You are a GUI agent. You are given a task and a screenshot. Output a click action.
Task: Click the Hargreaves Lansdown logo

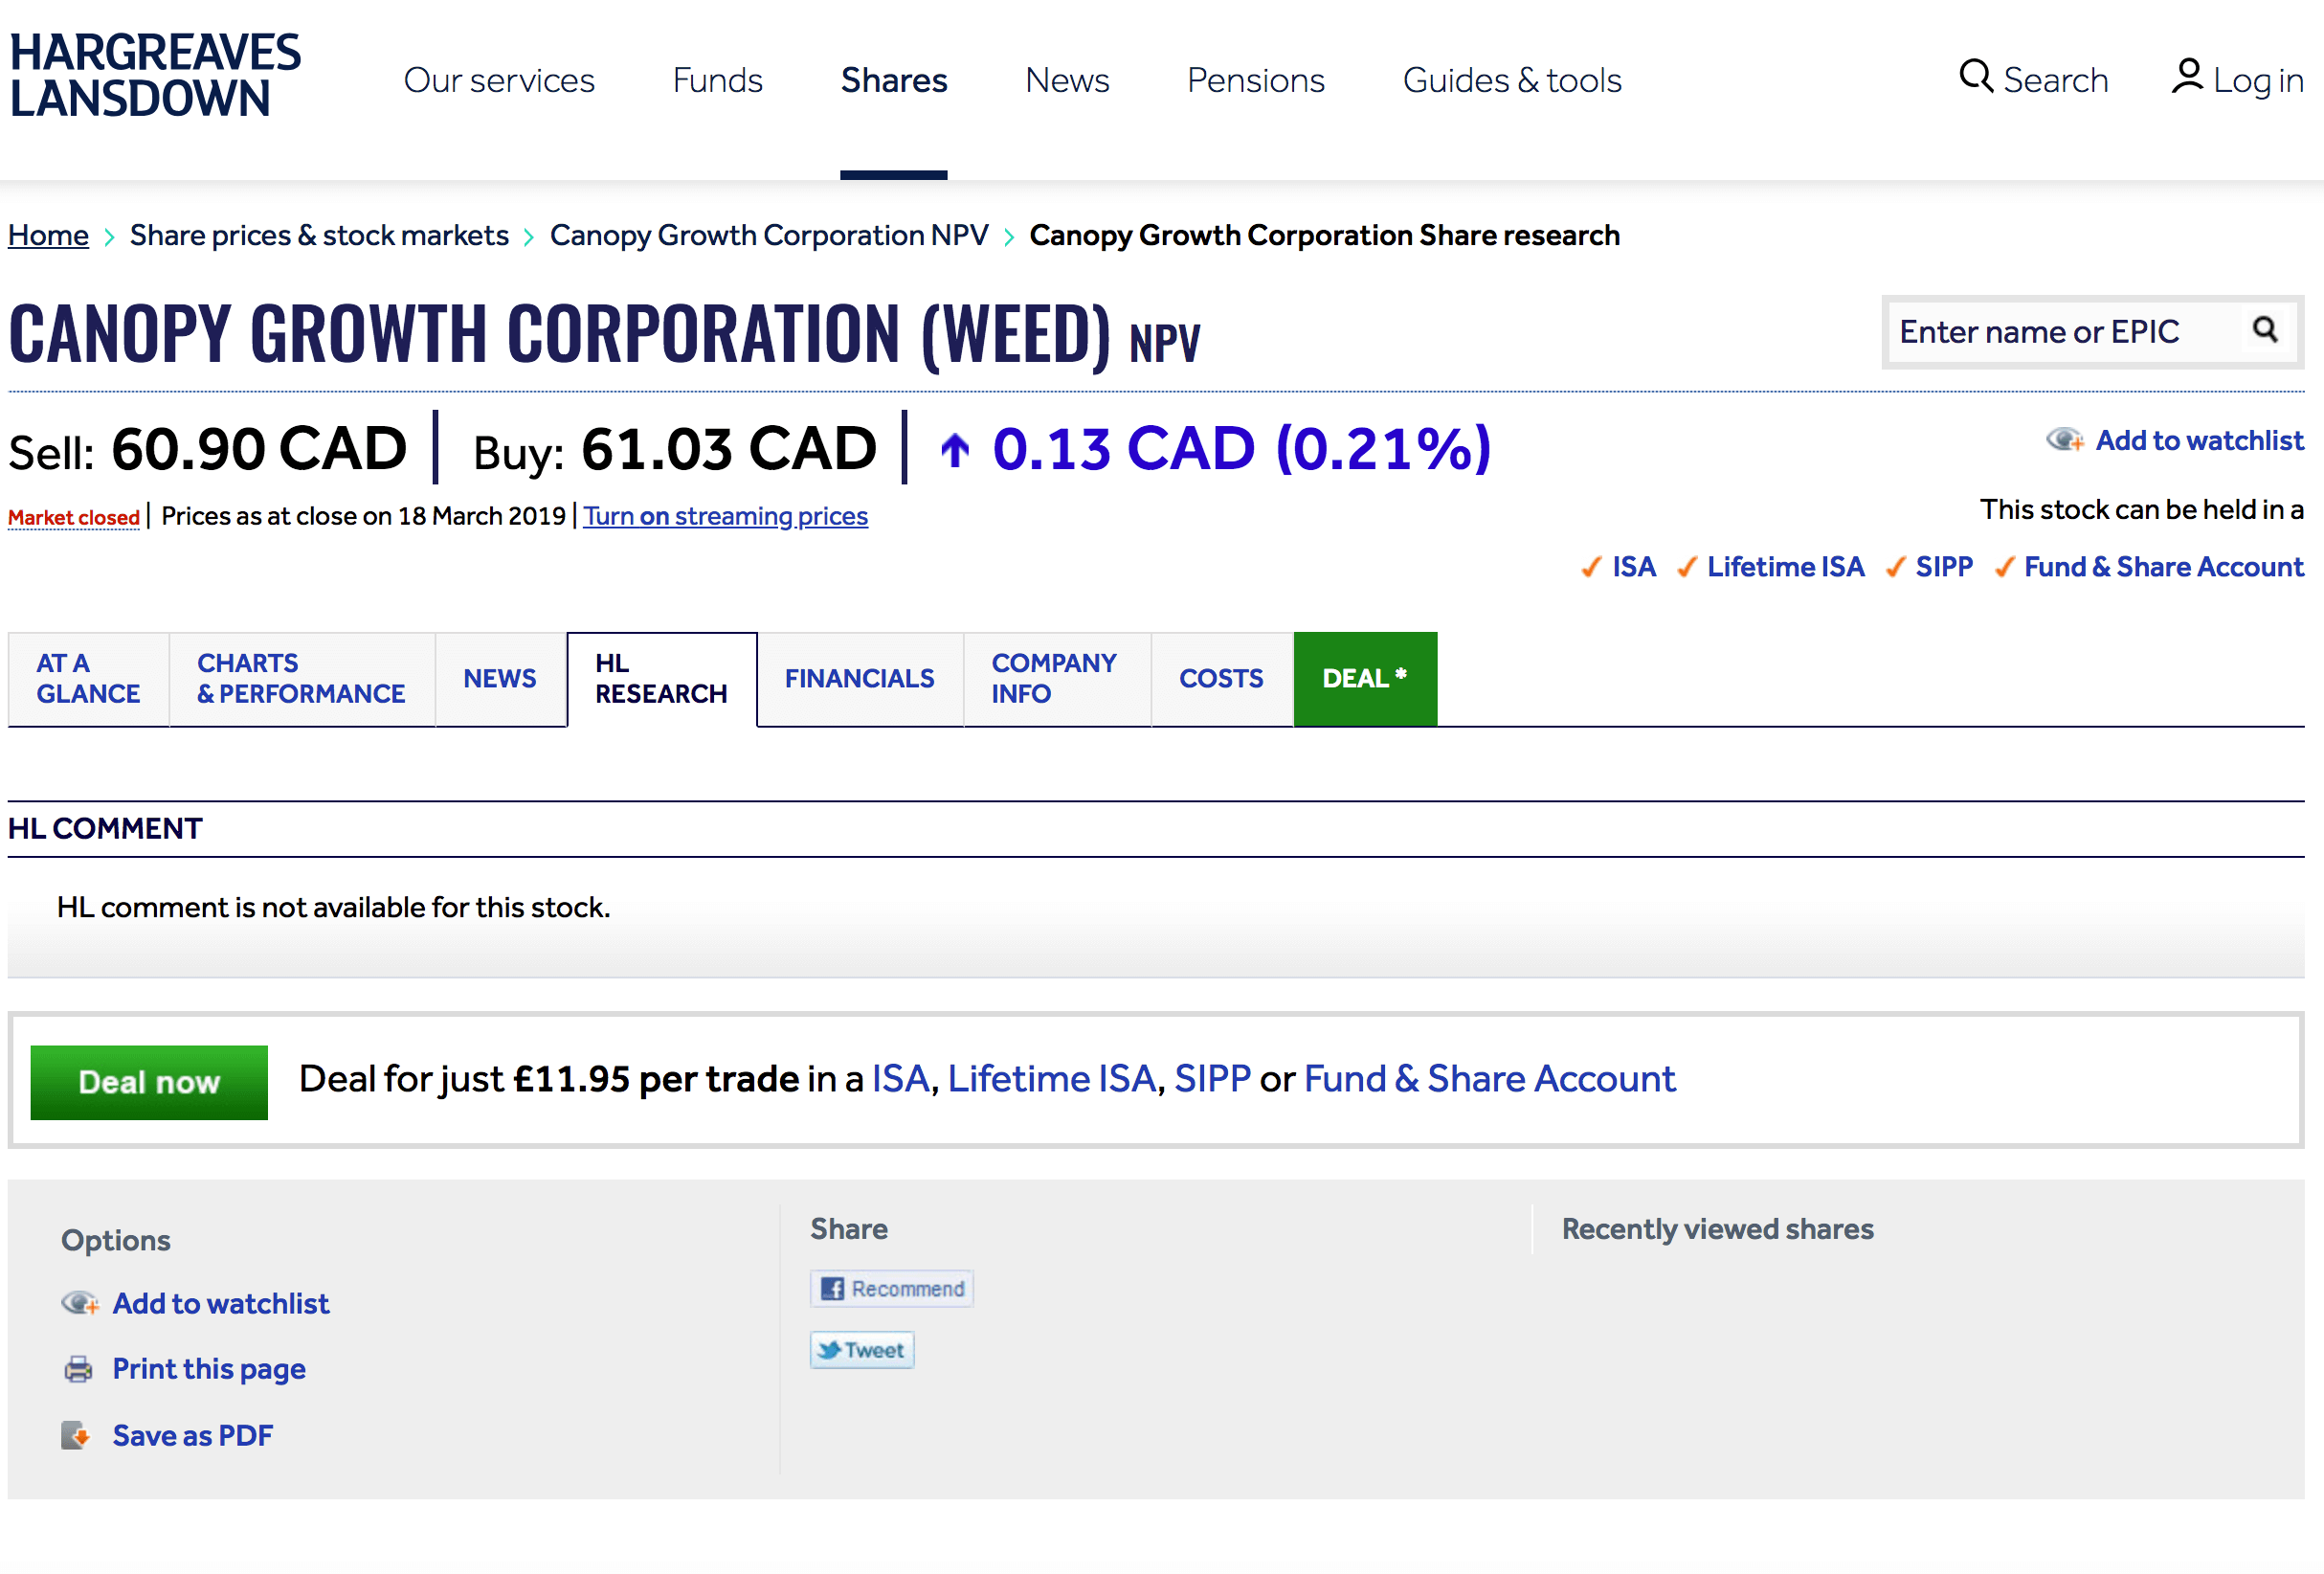[x=155, y=76]
